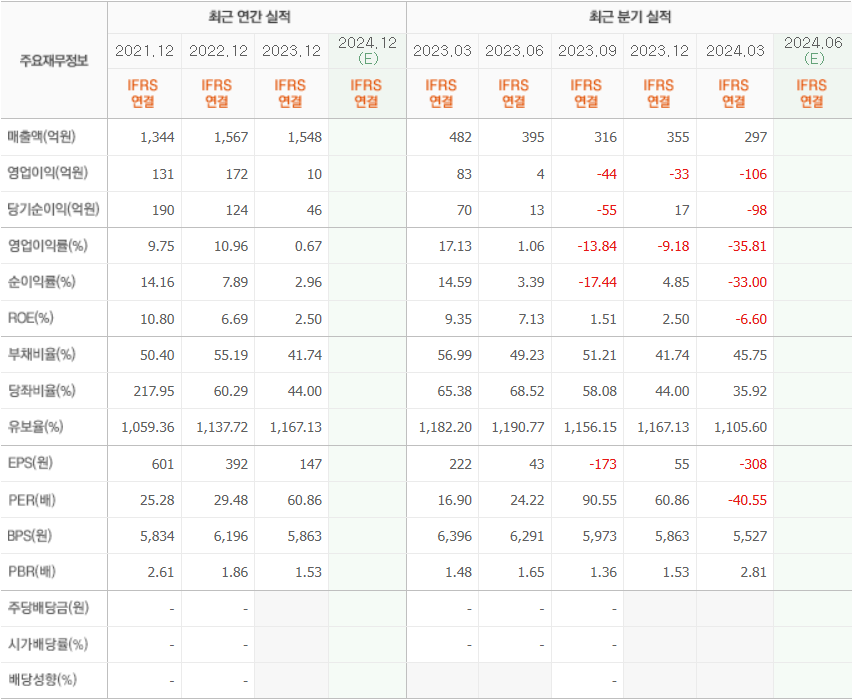Select the '유보율(%)' row label
Image resolution: width=853 pixels, height=700 pixels.
pyautogui.click(x=35, y=427)
